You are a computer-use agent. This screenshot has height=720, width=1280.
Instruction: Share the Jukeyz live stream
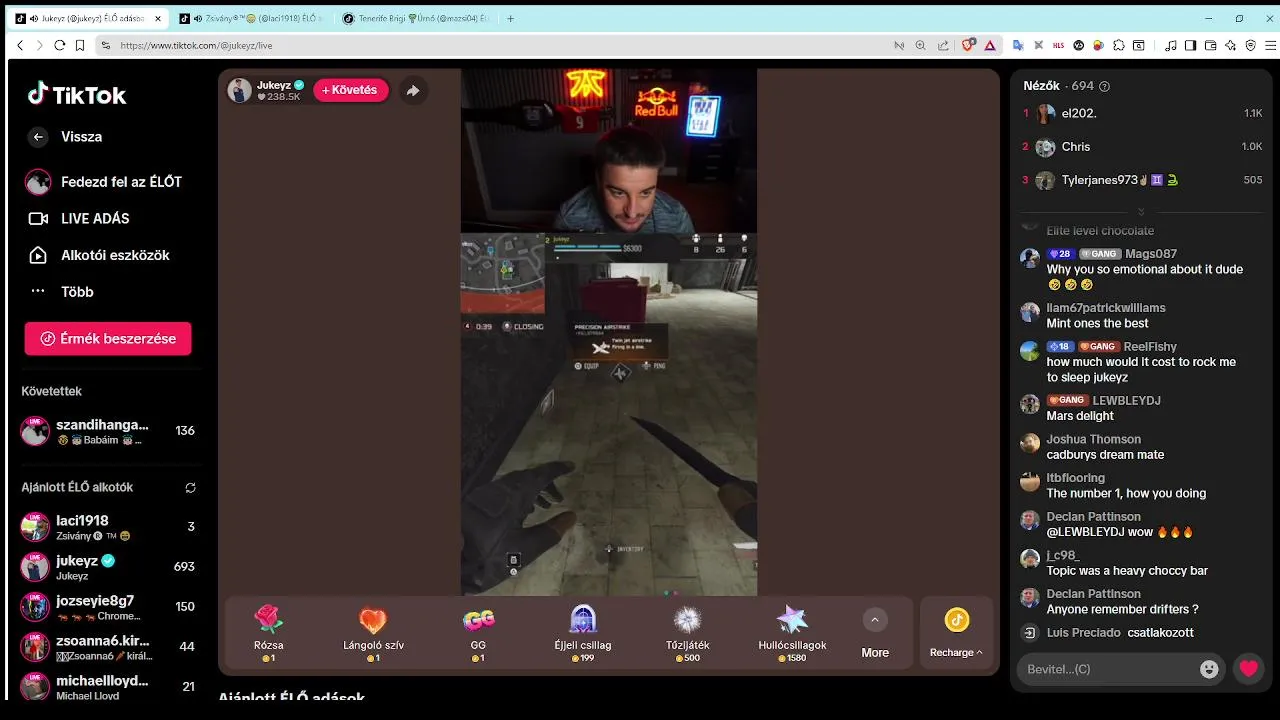coord(412,90)
